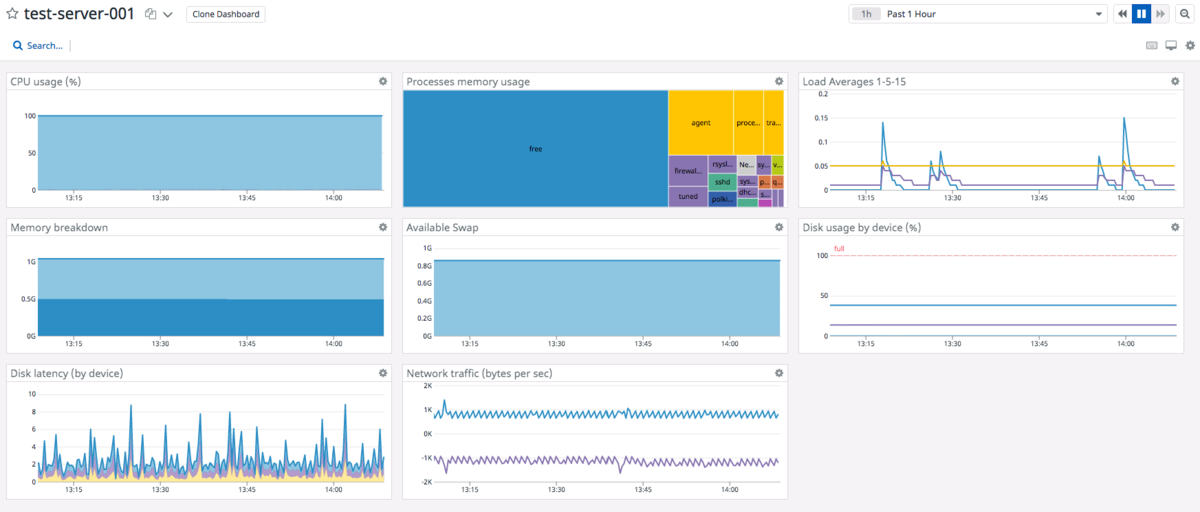1200x512 pixels.
Task: Open gear menu of Network traffic widget
Action: click(779, 373)
